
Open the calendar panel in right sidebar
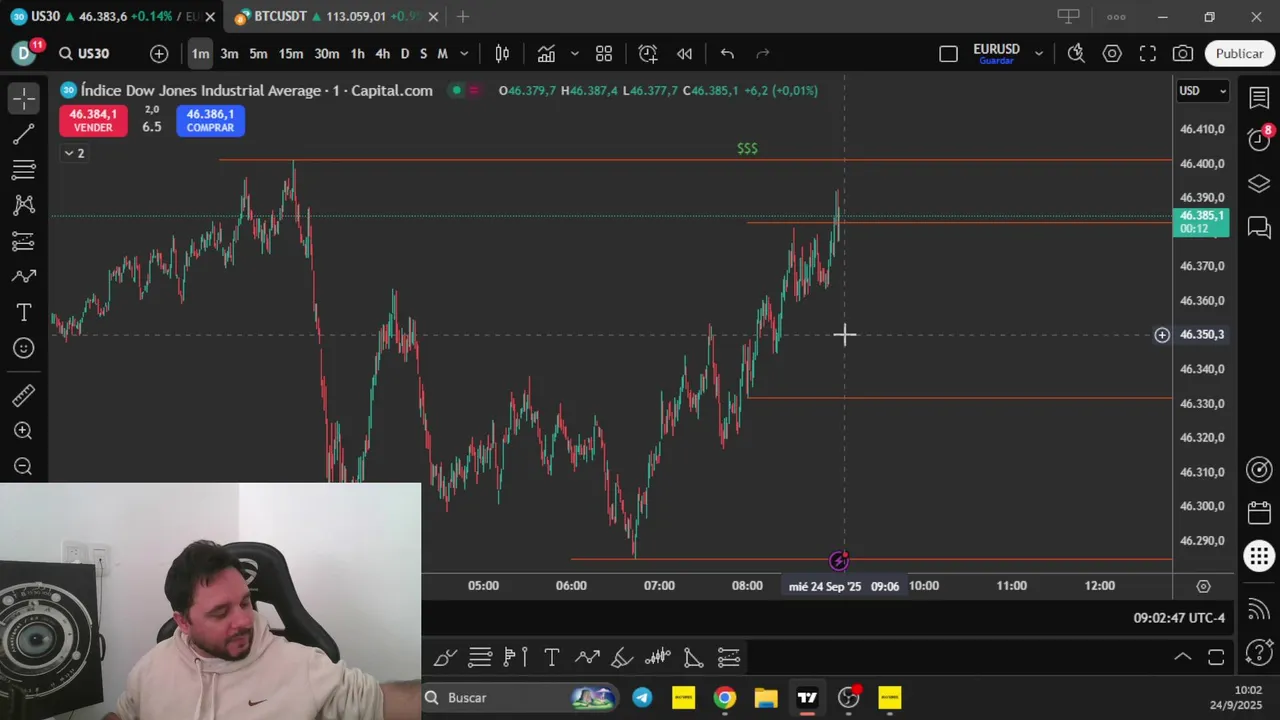1259,513
